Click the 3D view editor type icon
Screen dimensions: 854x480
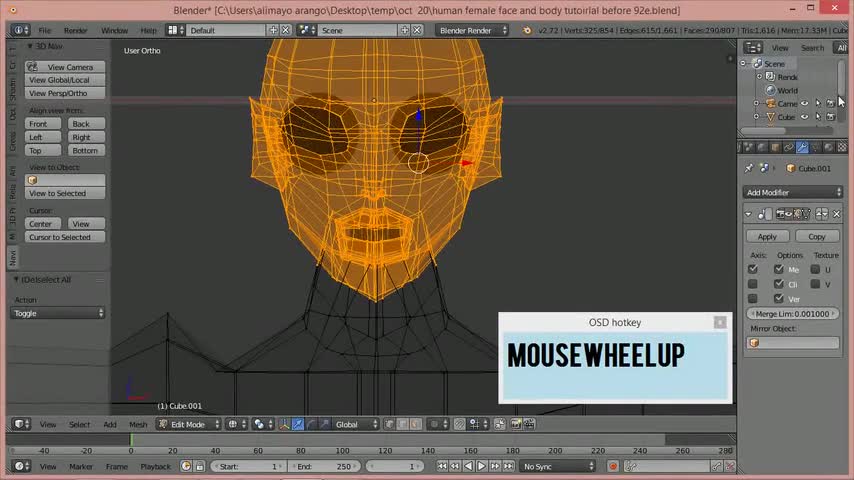(19, 424)
